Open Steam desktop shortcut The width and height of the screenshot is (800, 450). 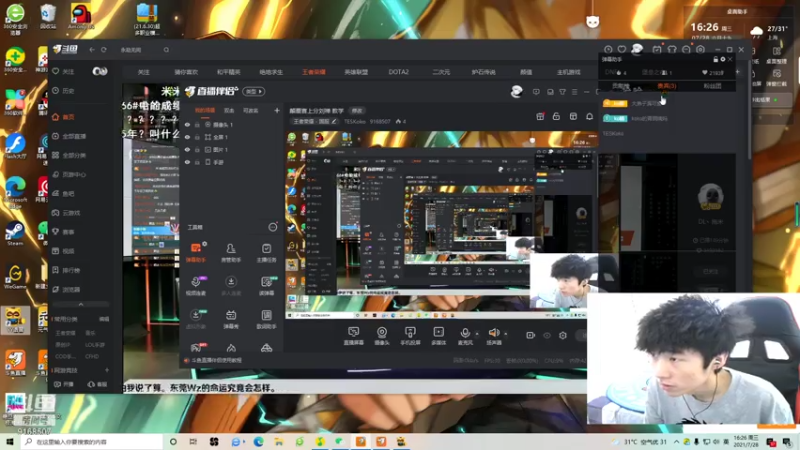click(x=15, y=234)
